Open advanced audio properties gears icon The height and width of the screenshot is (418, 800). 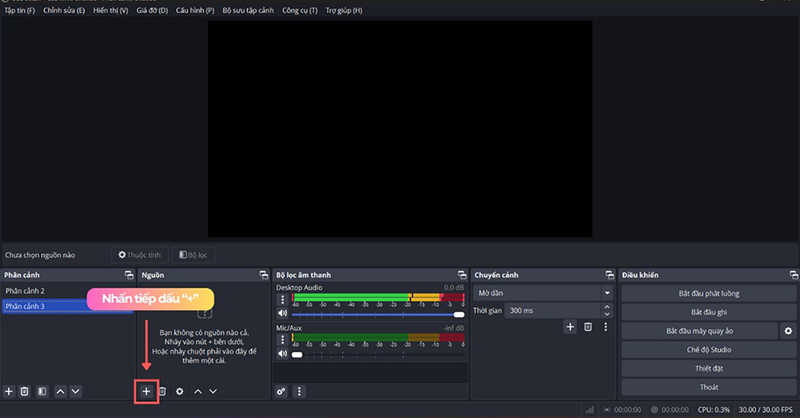pyautogui.click(x=282, y=391)
